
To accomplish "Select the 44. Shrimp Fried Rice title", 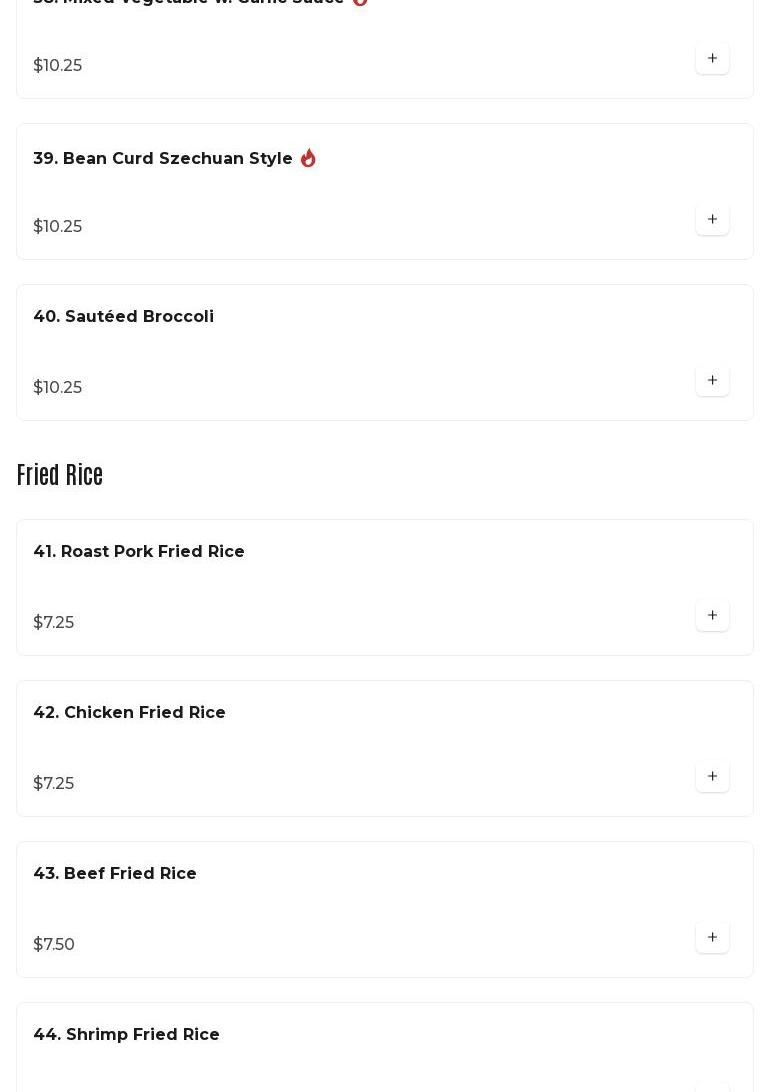I will 126,1034.
